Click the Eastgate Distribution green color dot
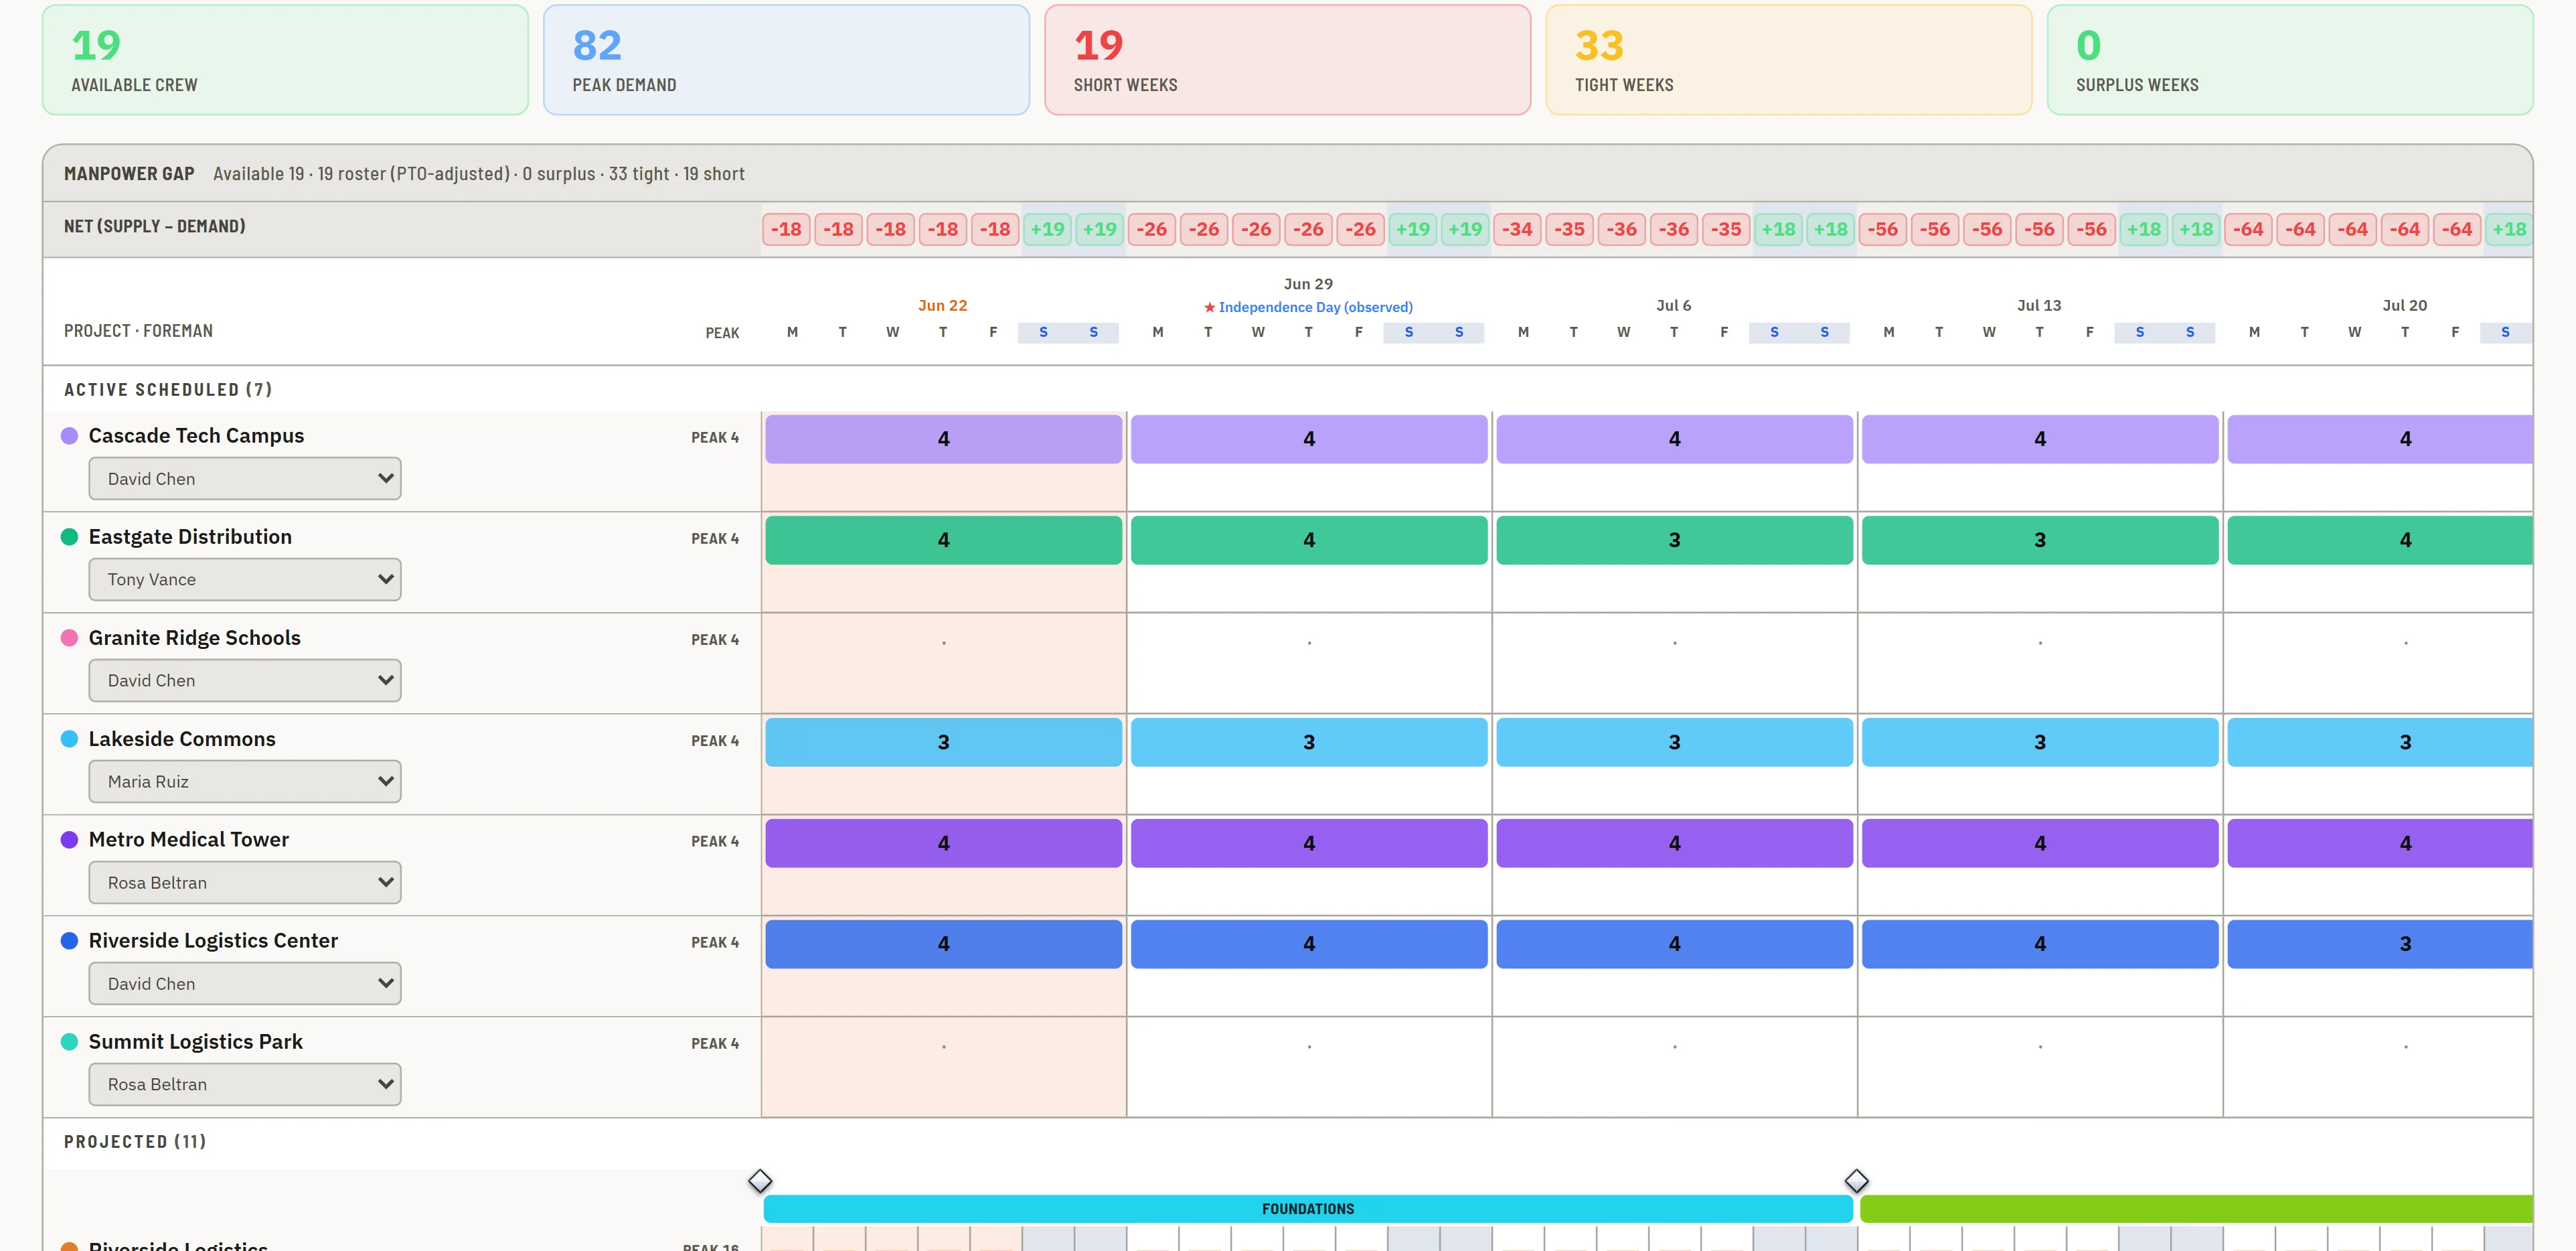 pyautogui.click(x=70, y=537)
